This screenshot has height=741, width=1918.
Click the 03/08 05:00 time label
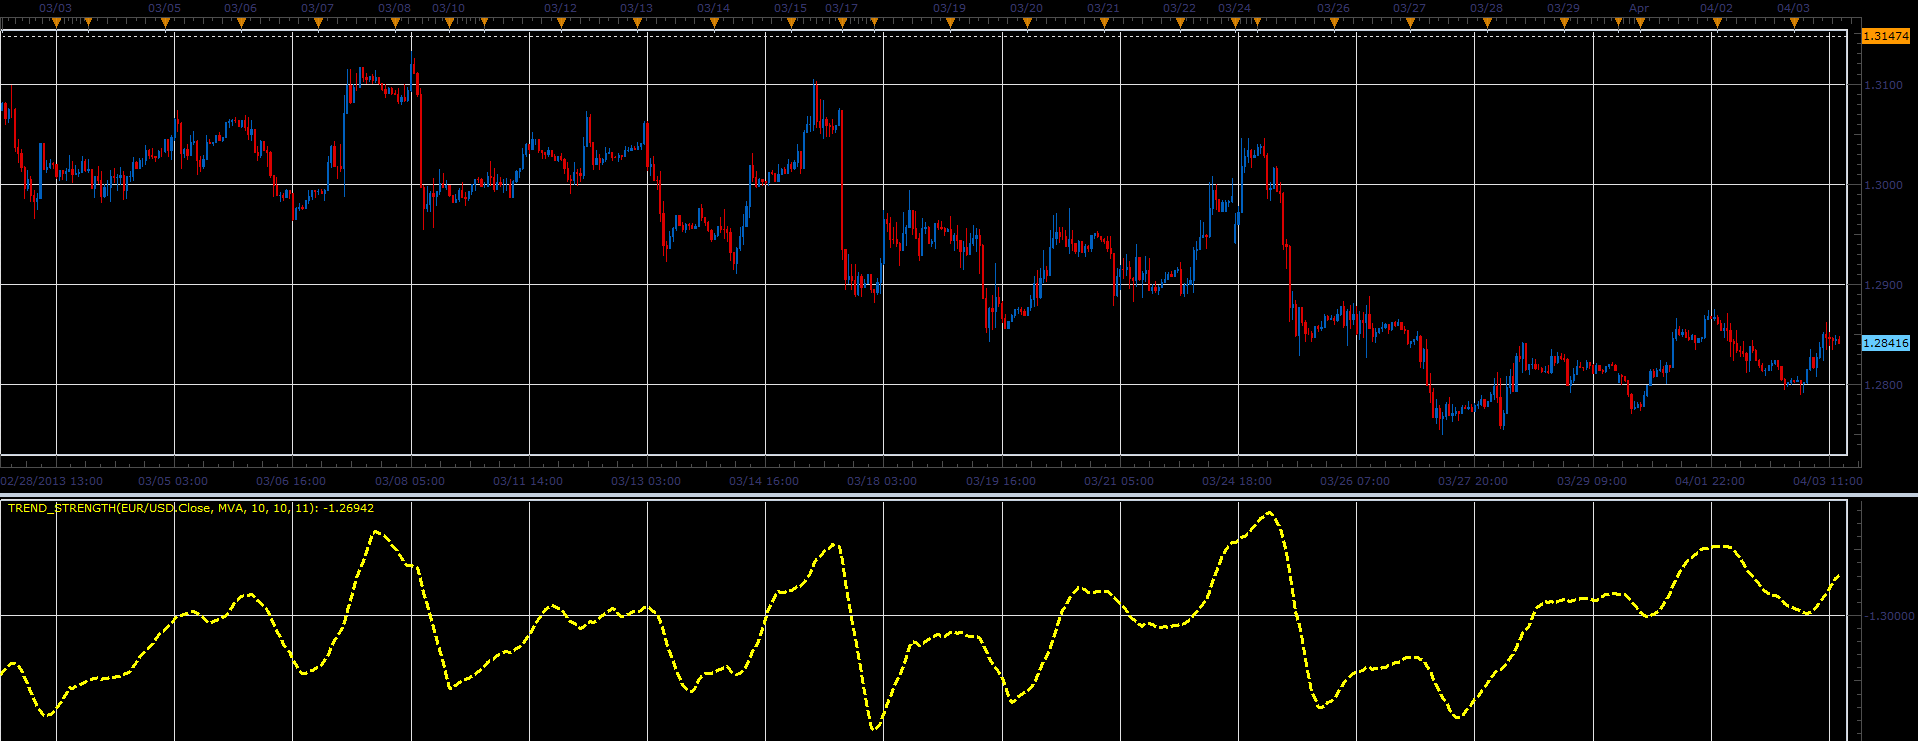(410, 481)
